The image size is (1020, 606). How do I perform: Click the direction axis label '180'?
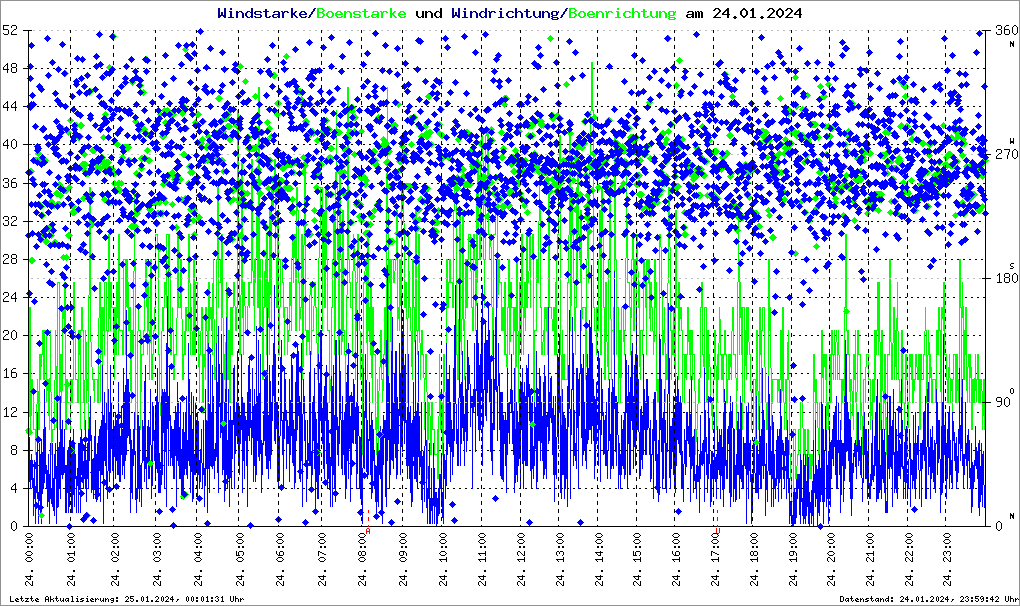1007,278
